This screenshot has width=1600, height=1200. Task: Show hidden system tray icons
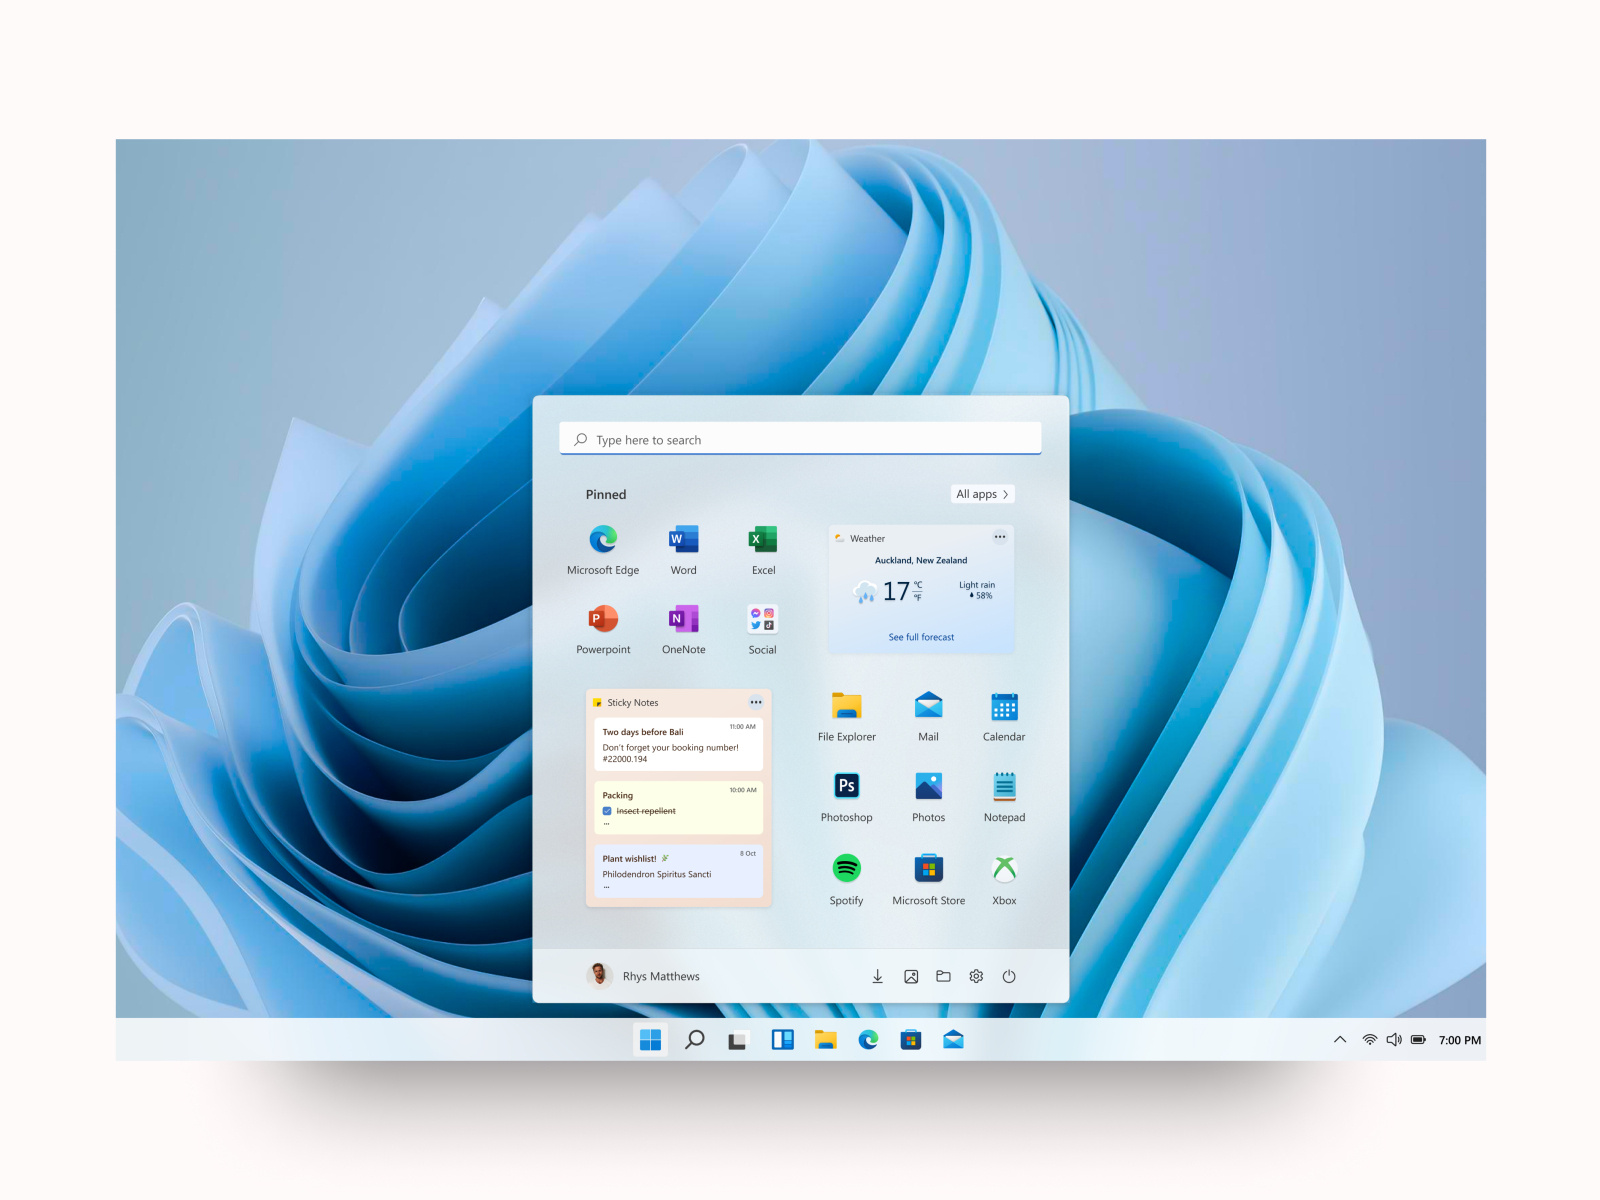click(x=1340, y=1040)
